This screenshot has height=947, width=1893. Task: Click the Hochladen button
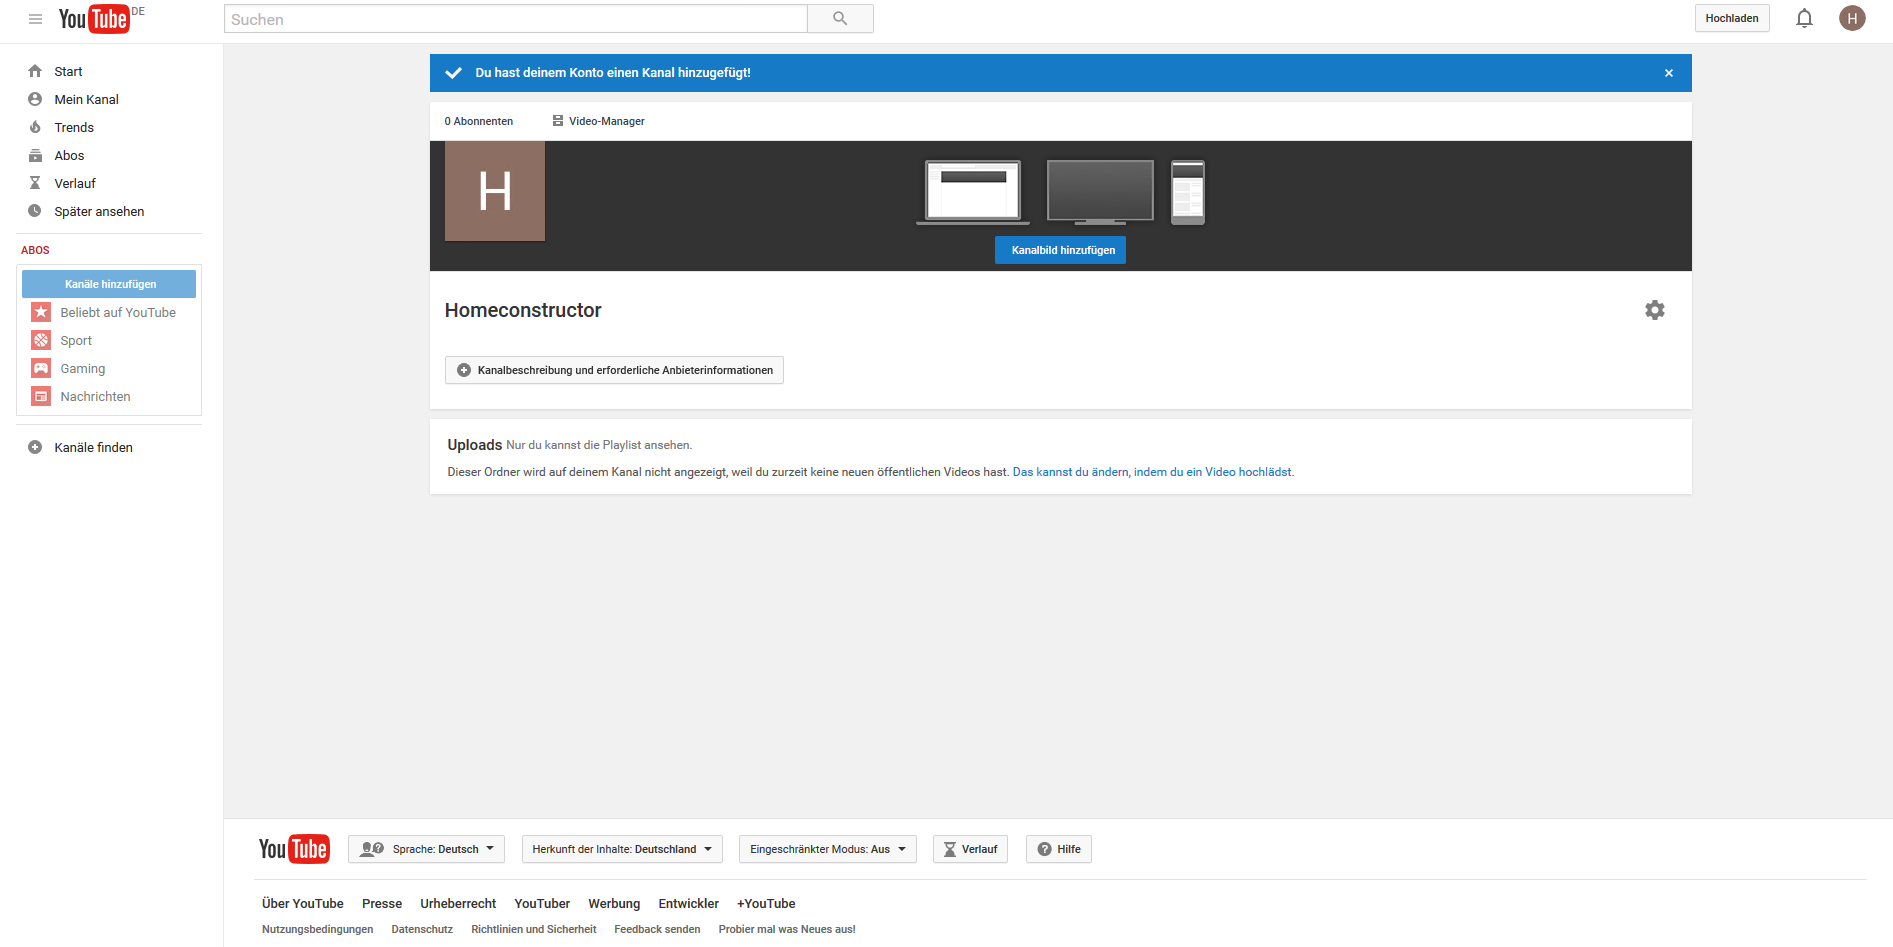tap(1732, 18)
